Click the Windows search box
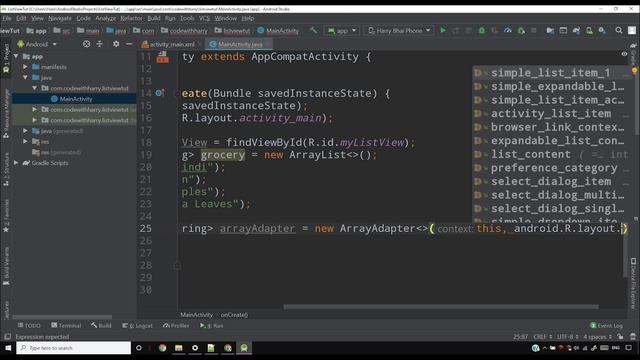This screenshot has height=360, width=640. 73,348
